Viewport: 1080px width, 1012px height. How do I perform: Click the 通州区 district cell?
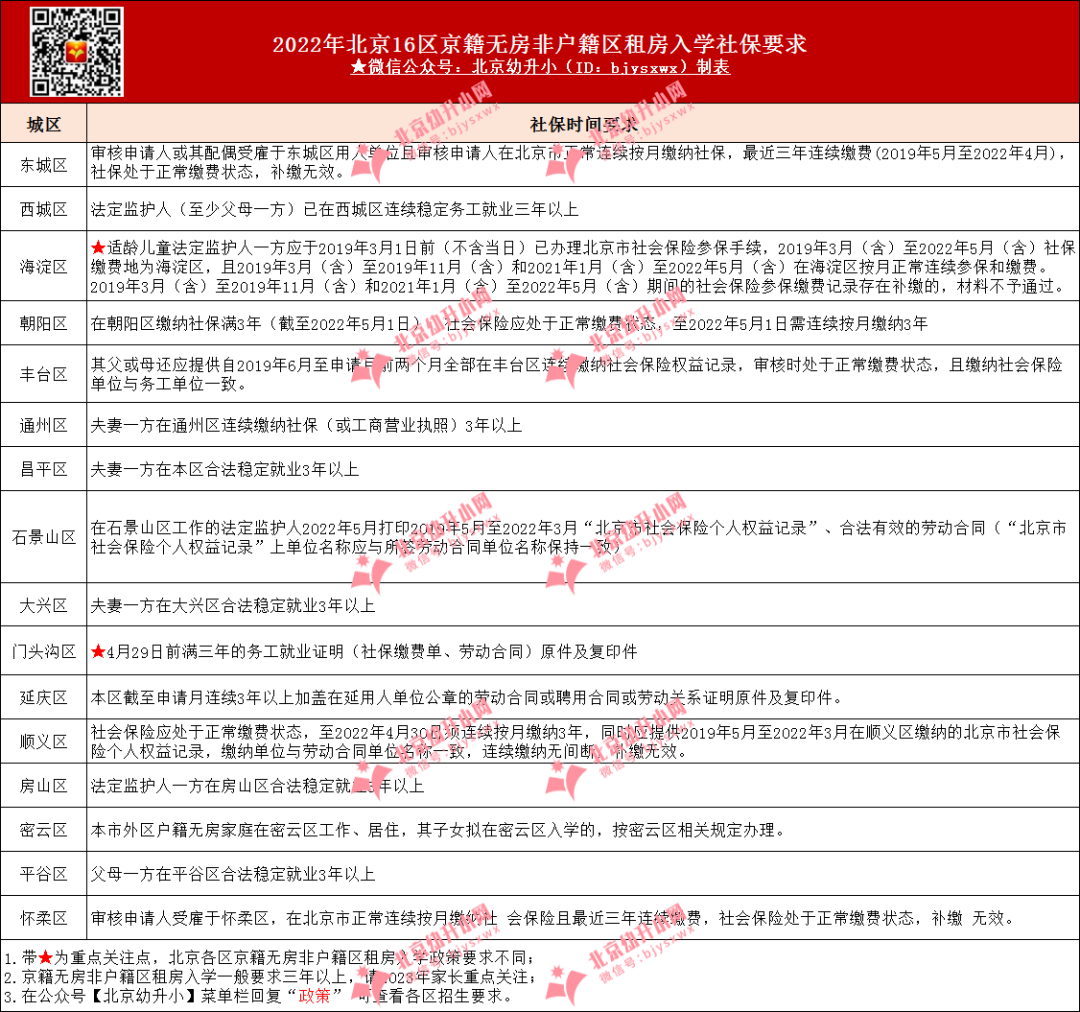[x=44, y=425]
